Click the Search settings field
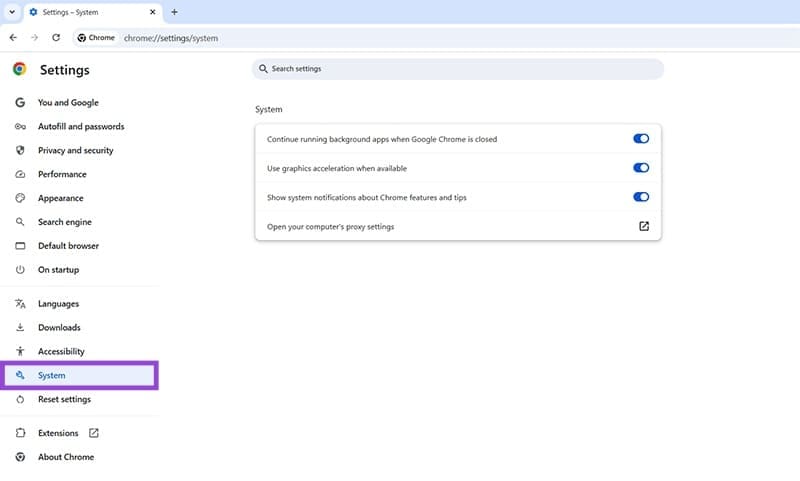This screenshot has width=800, height=481. coord(458,69)
